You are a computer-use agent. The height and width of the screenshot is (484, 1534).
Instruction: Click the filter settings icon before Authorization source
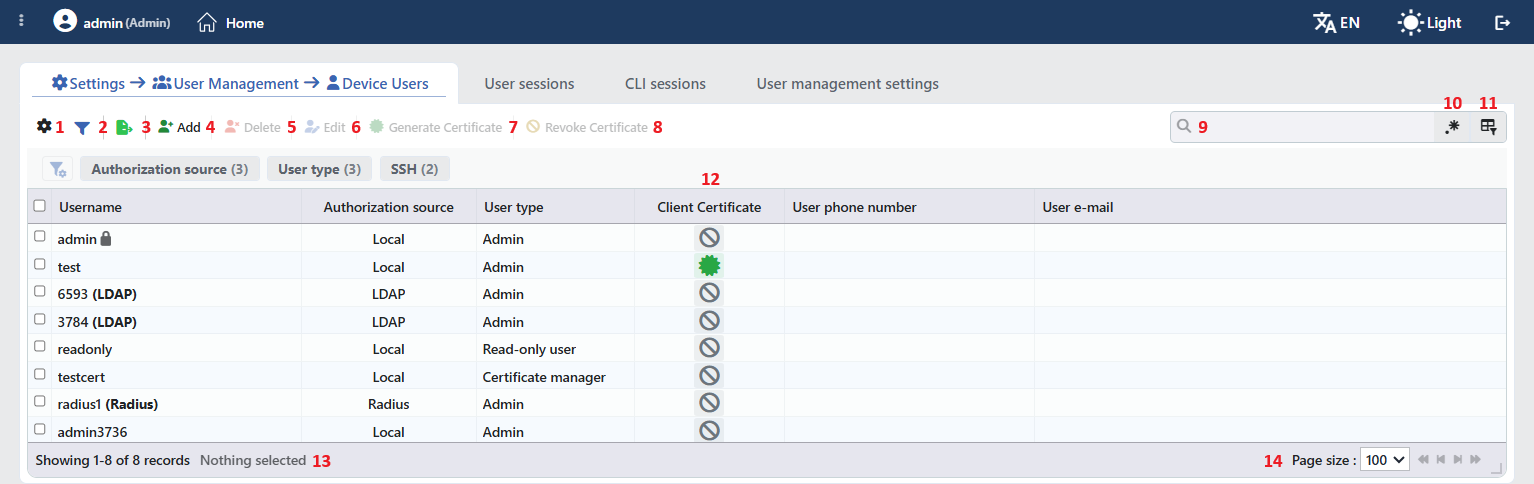(57, 169)
